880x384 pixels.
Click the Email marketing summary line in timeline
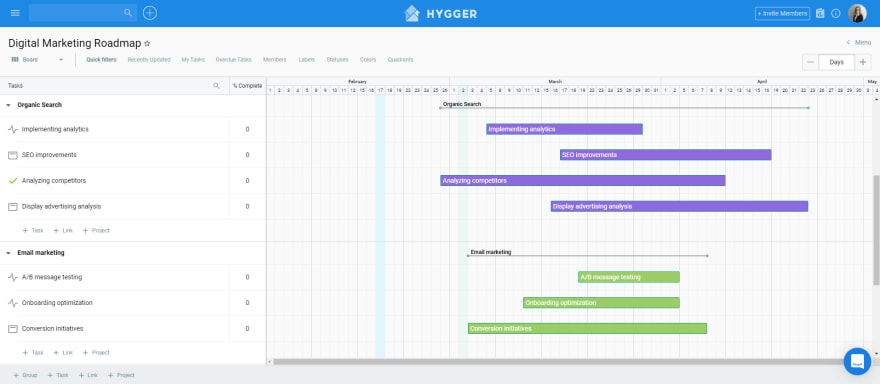pyautogui.click(x=587, y=256)
